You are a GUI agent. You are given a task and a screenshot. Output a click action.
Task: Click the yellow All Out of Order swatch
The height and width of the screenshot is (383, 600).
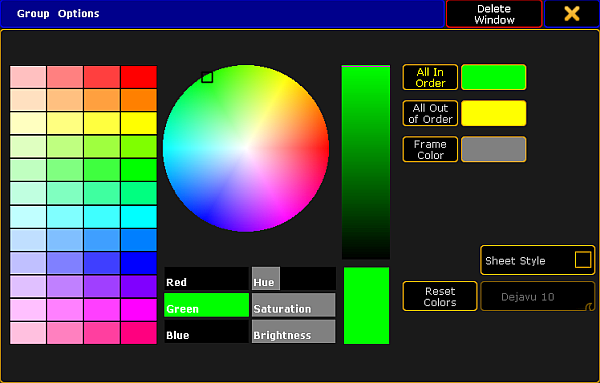(494, 113)
